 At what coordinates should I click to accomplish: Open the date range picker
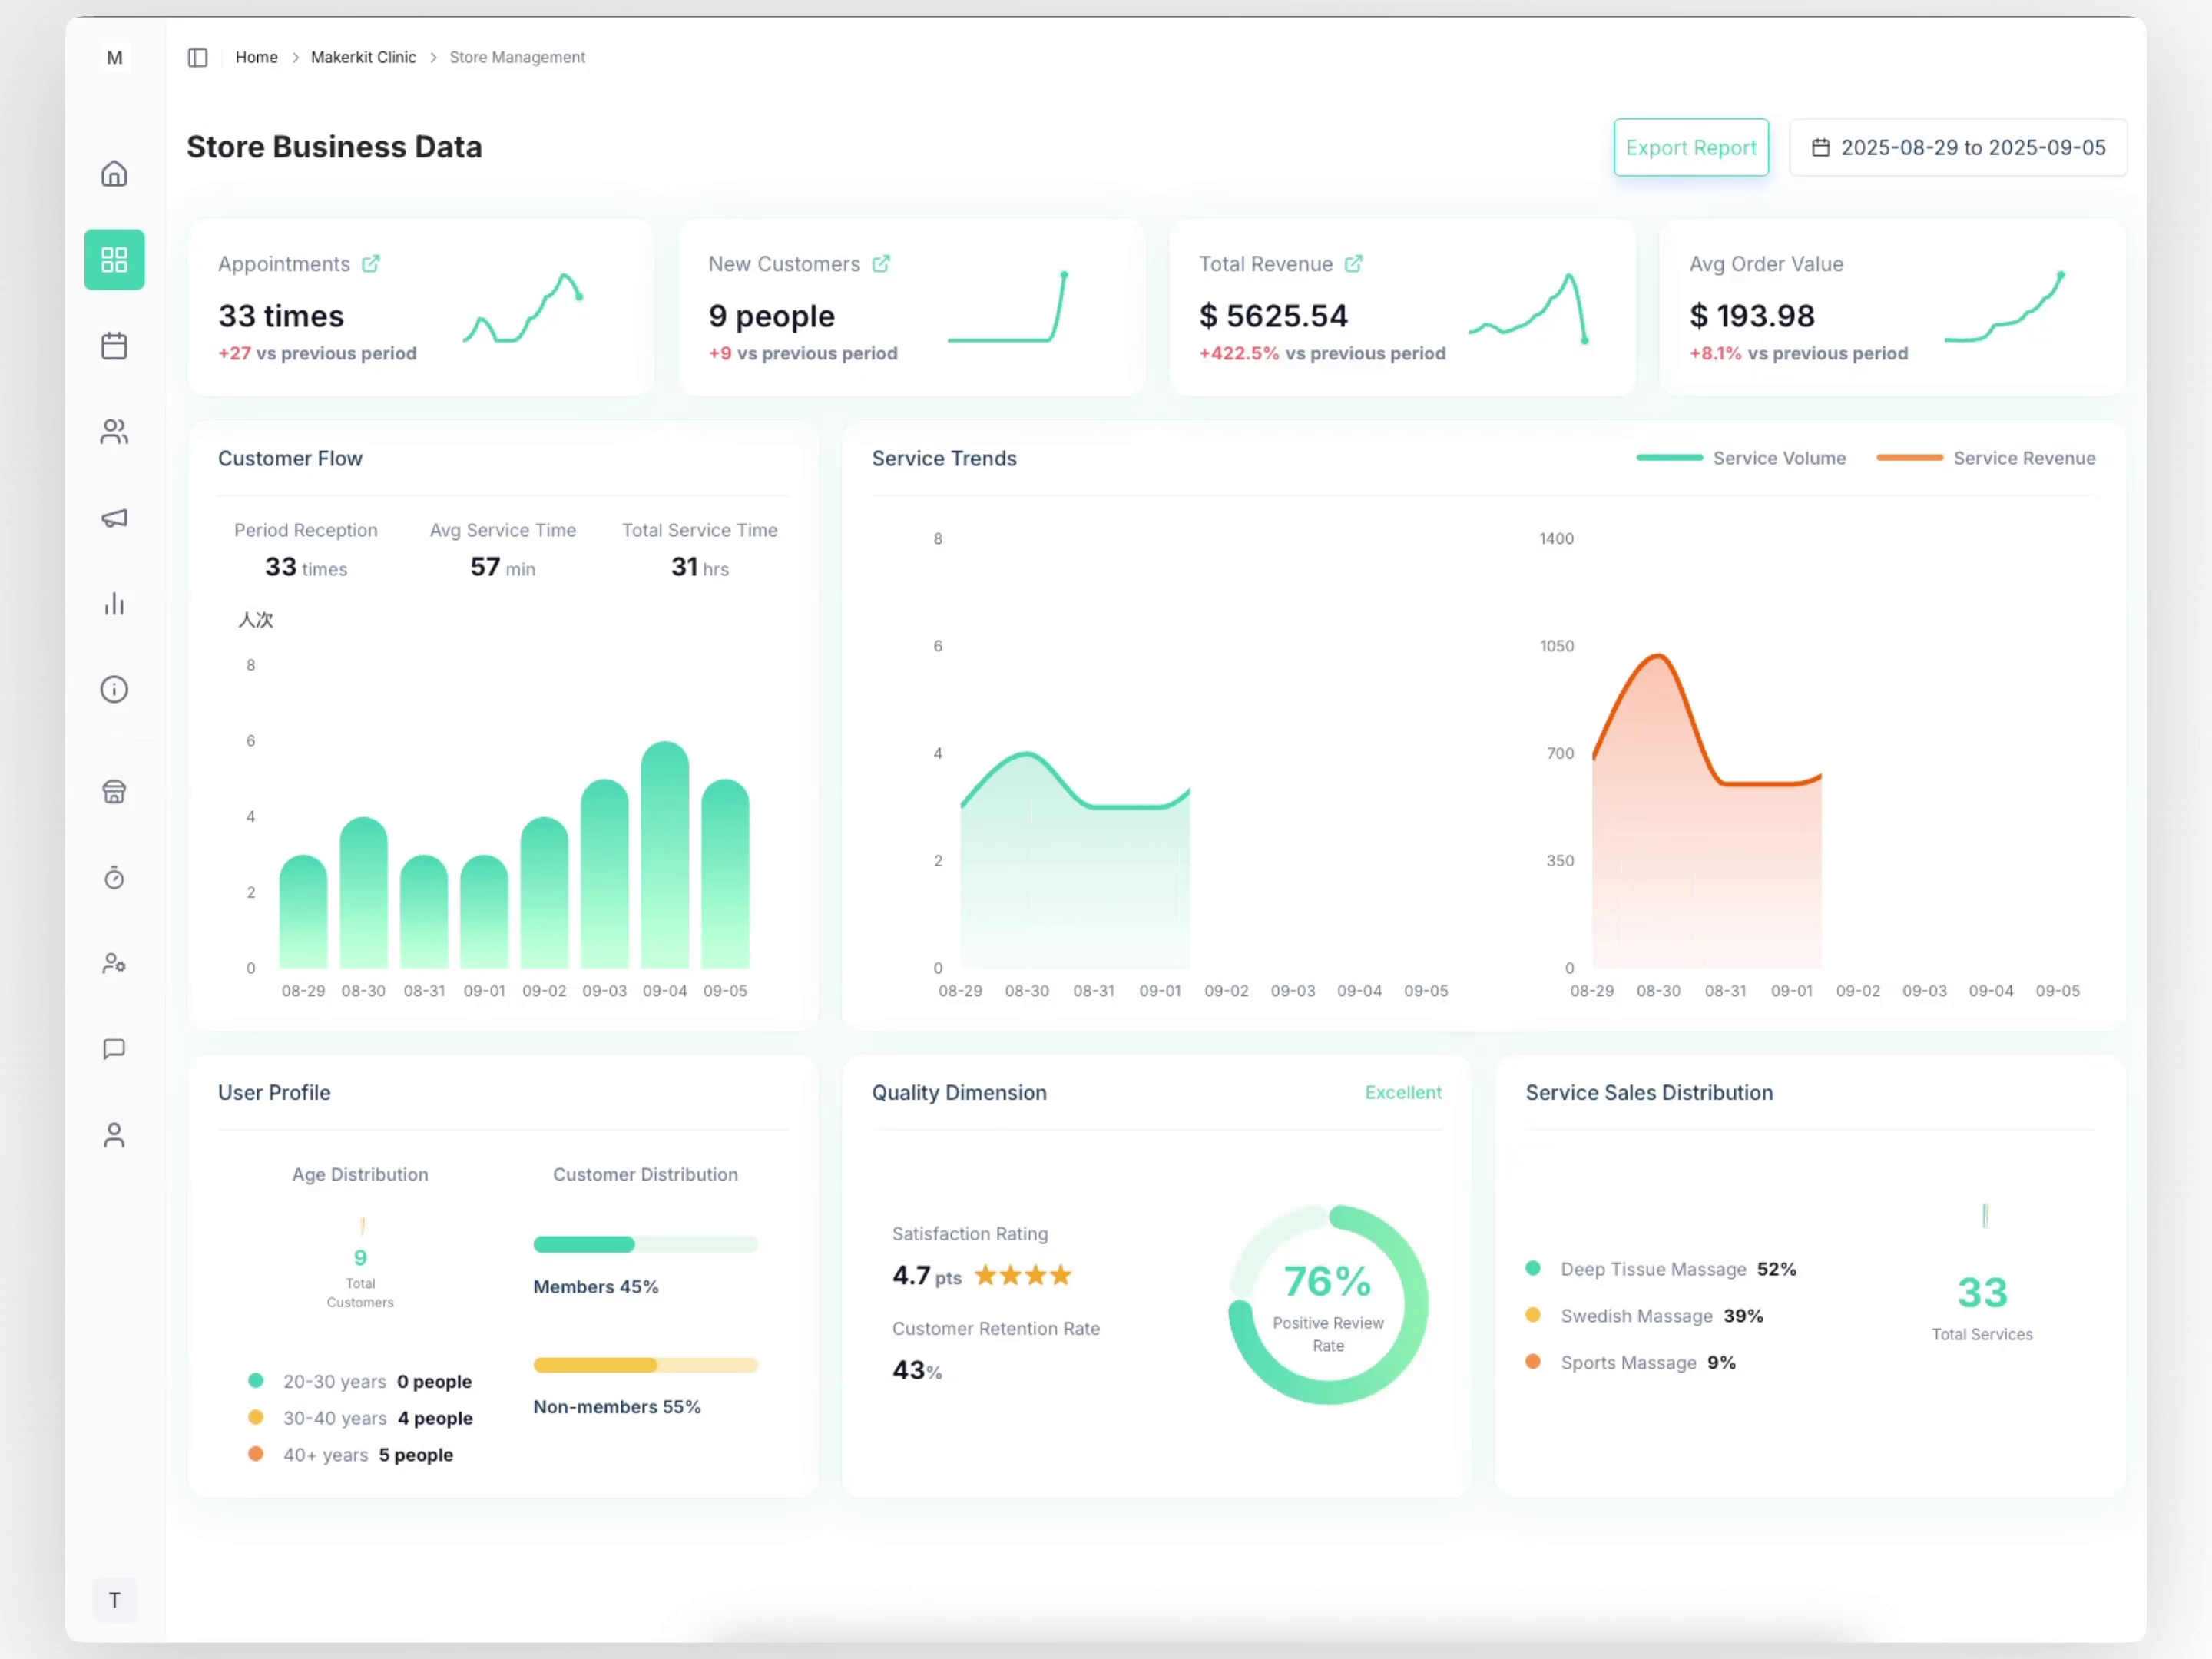click(x=1958, y=147)
